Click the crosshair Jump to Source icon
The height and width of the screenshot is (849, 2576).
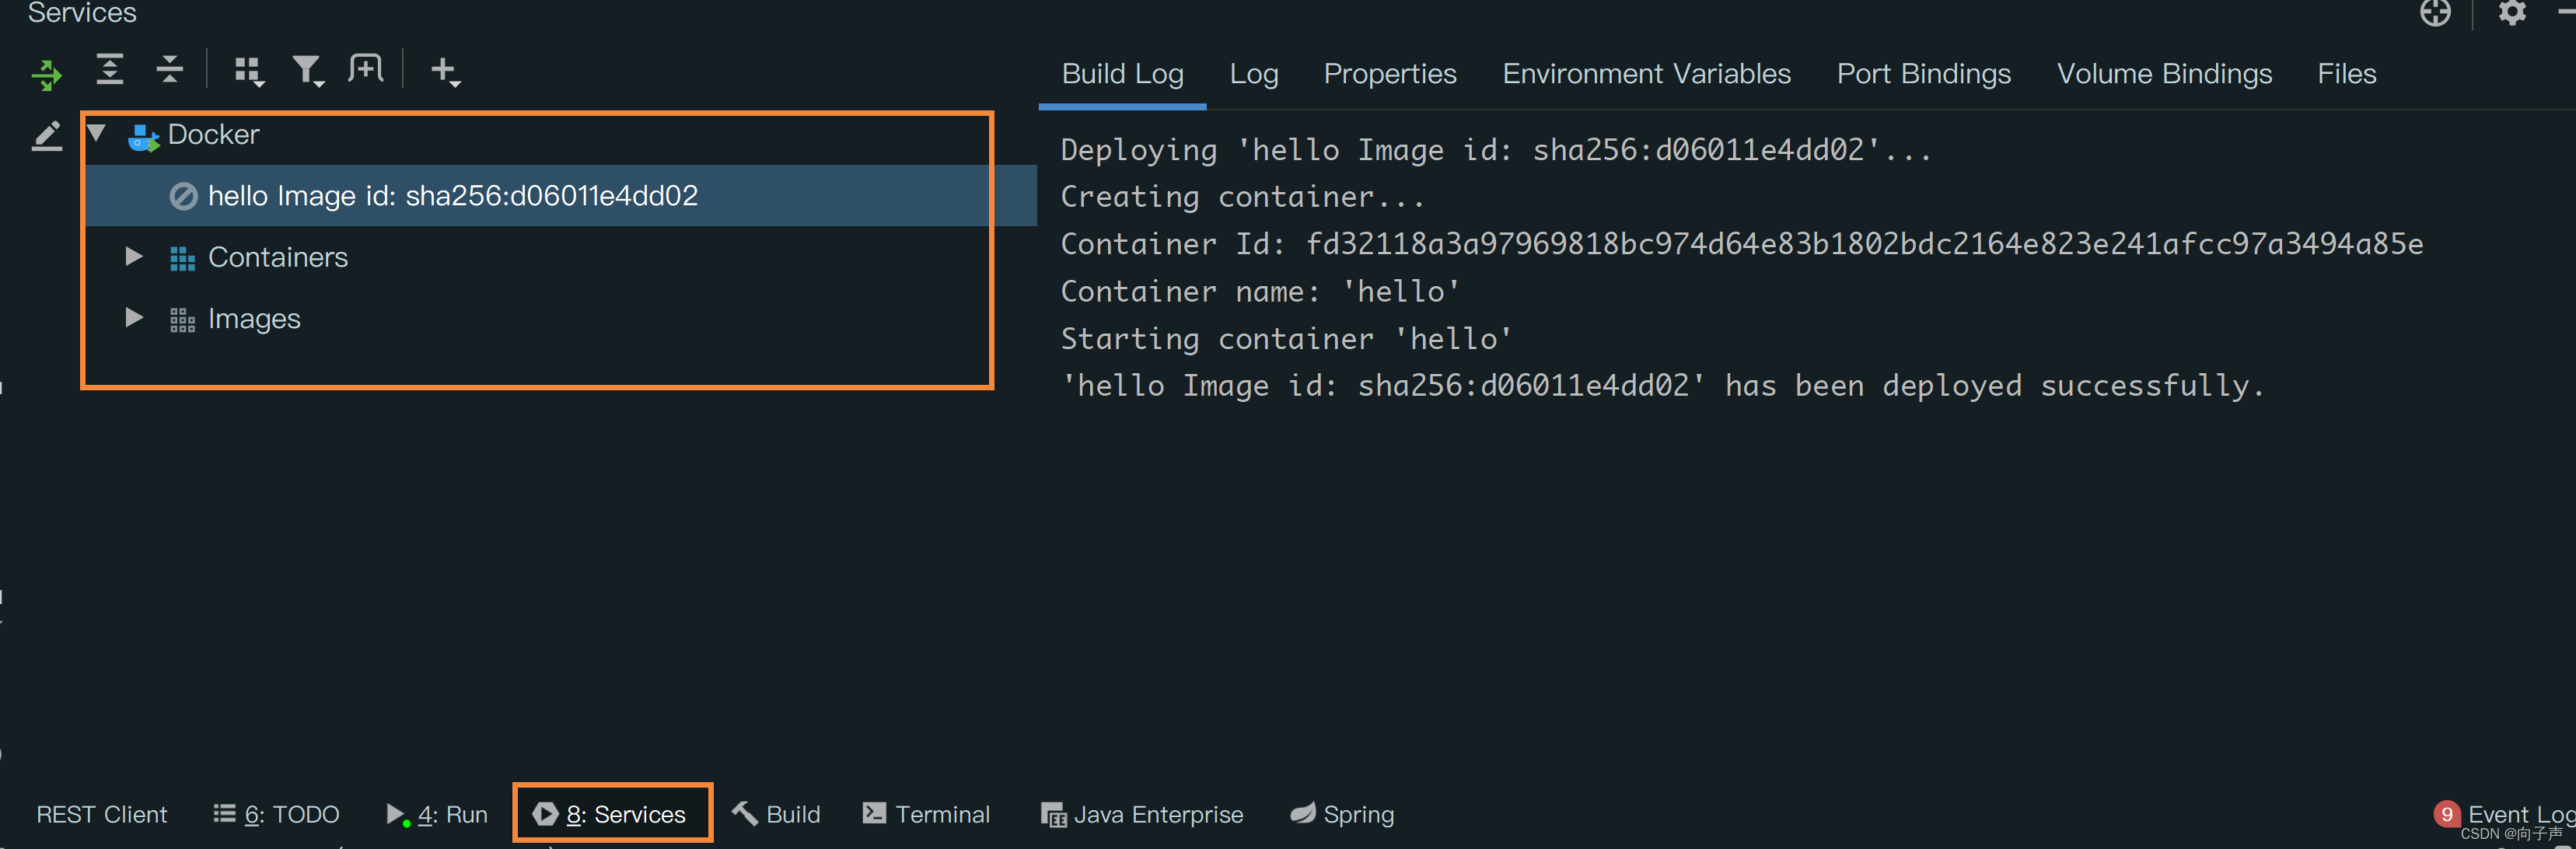pos(2435,13)
